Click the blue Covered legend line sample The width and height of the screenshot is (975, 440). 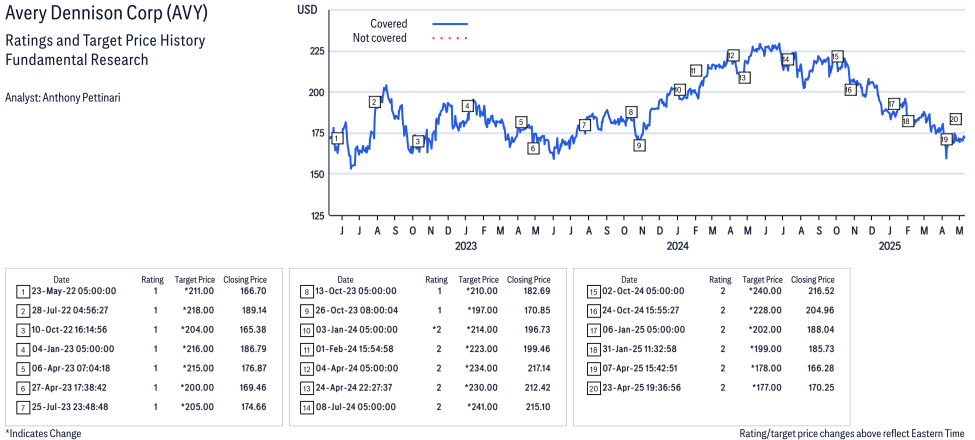point(450,24)
